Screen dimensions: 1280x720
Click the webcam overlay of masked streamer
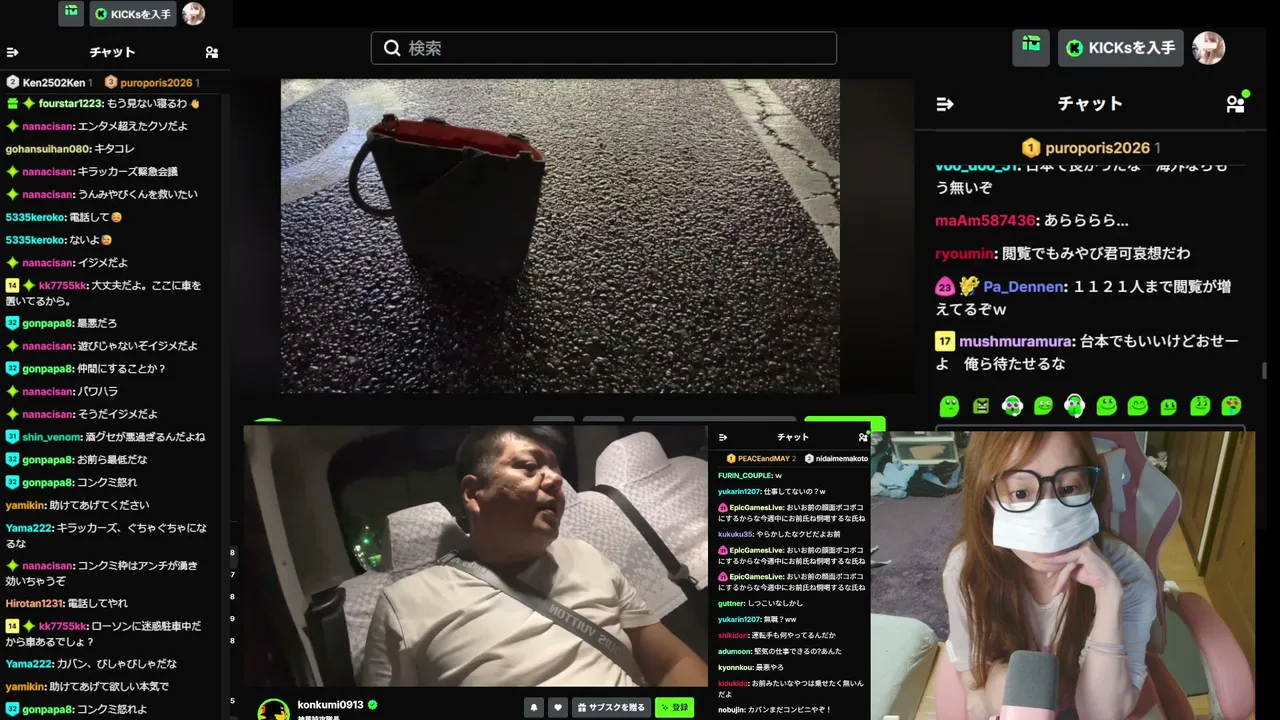tap(1063, 576)
